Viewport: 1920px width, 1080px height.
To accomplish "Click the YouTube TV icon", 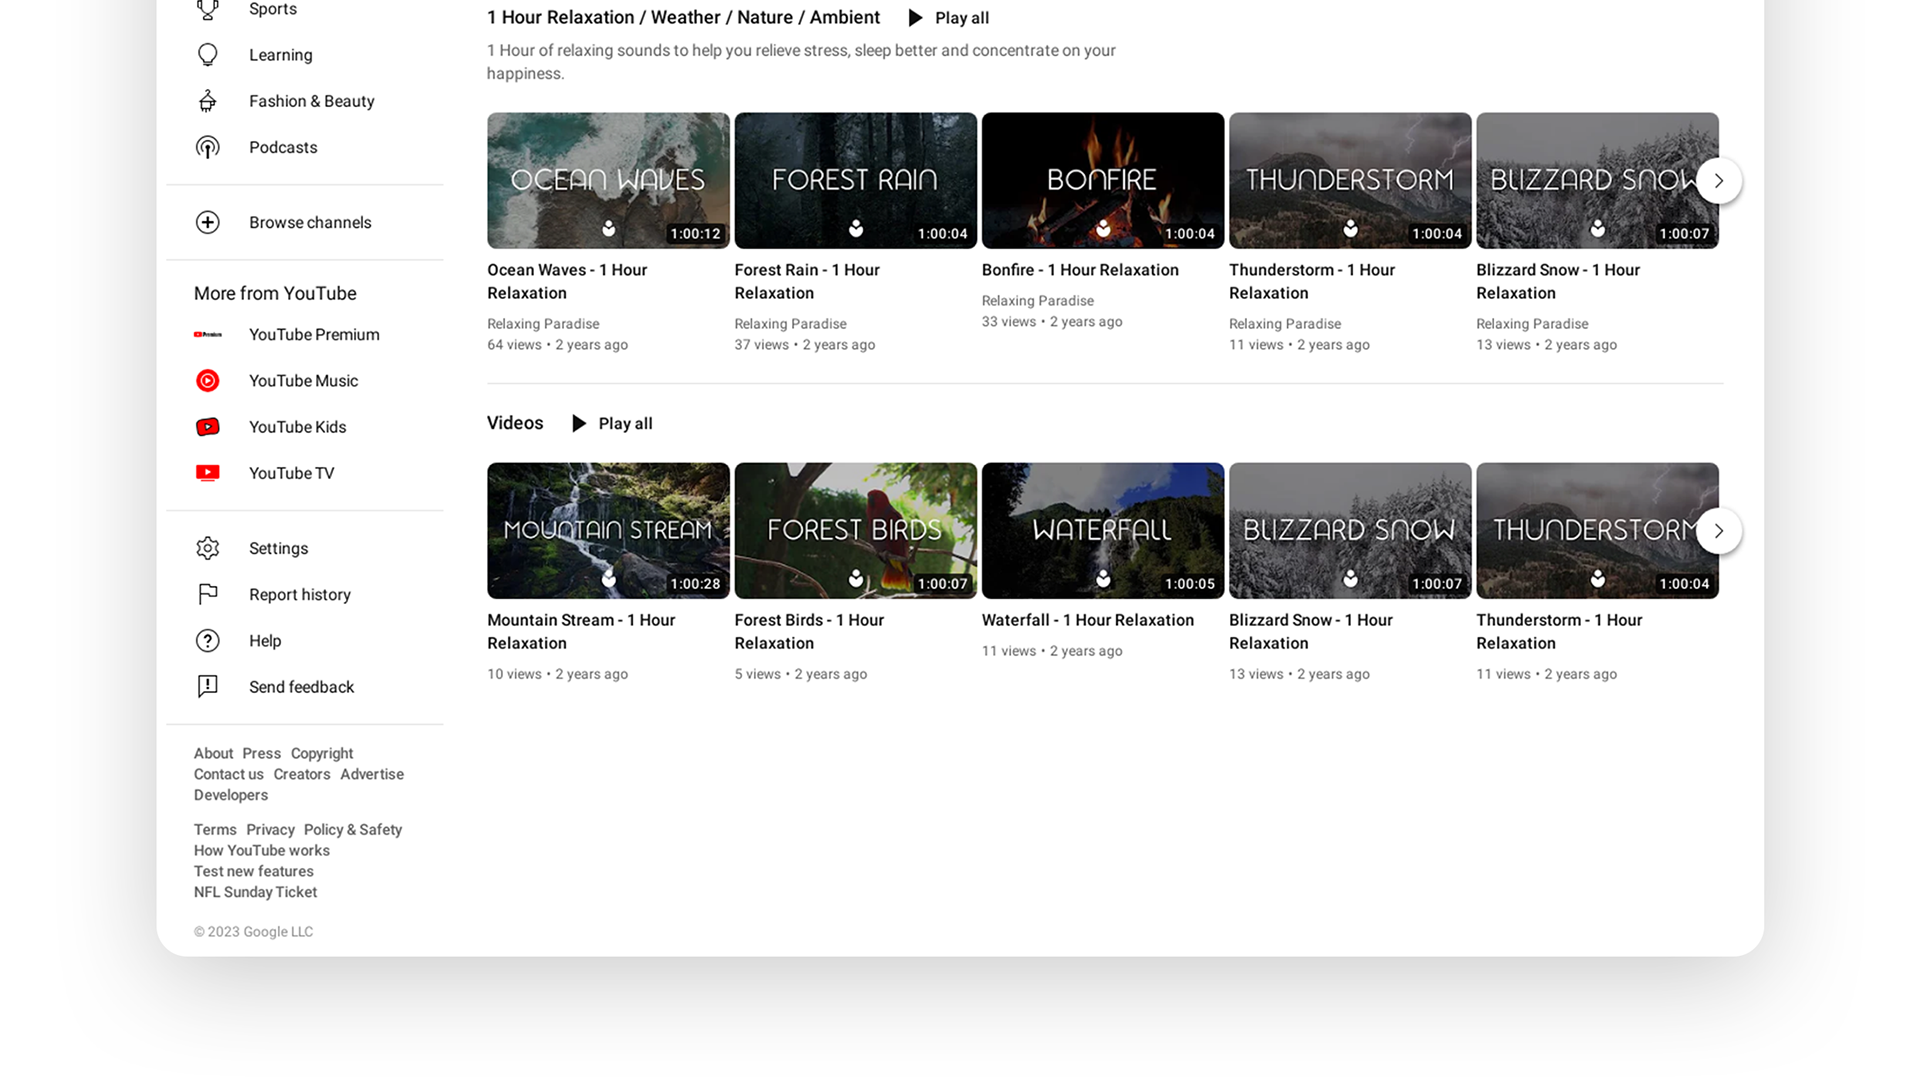I will pos(207,473).
